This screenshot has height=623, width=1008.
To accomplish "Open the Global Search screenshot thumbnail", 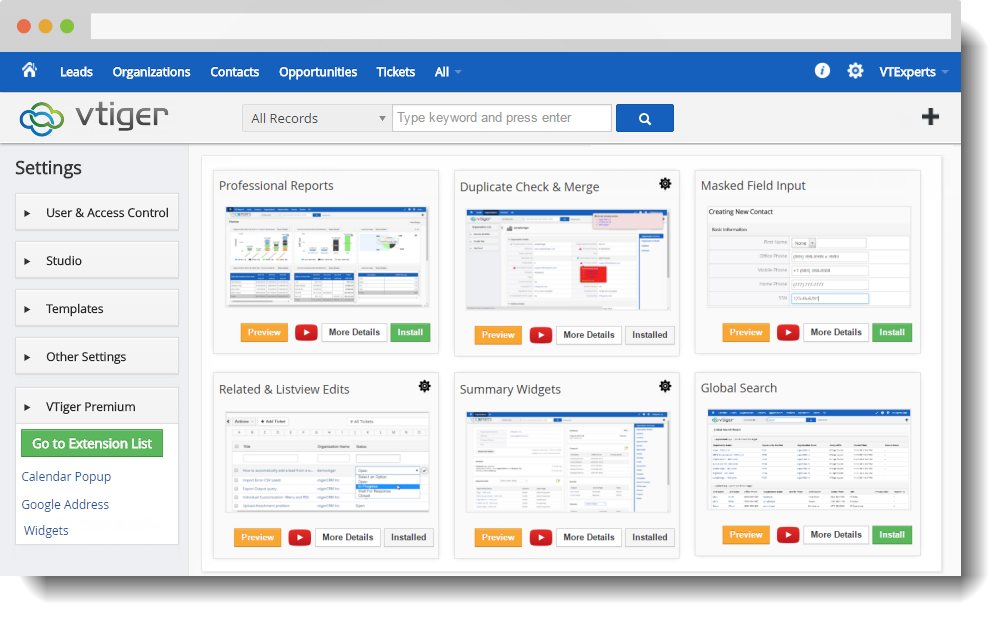I will 809,460.
